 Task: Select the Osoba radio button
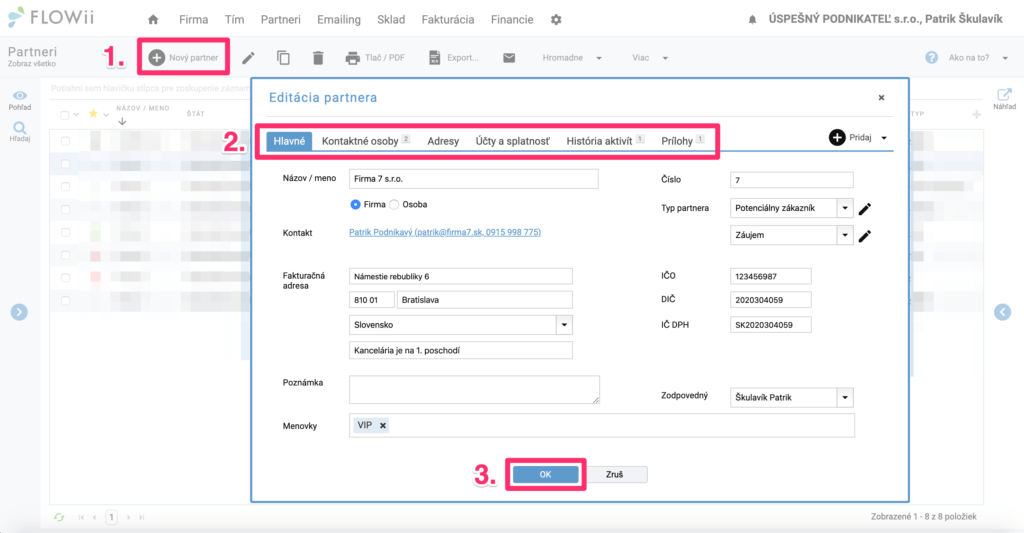[x=394, y=204]
